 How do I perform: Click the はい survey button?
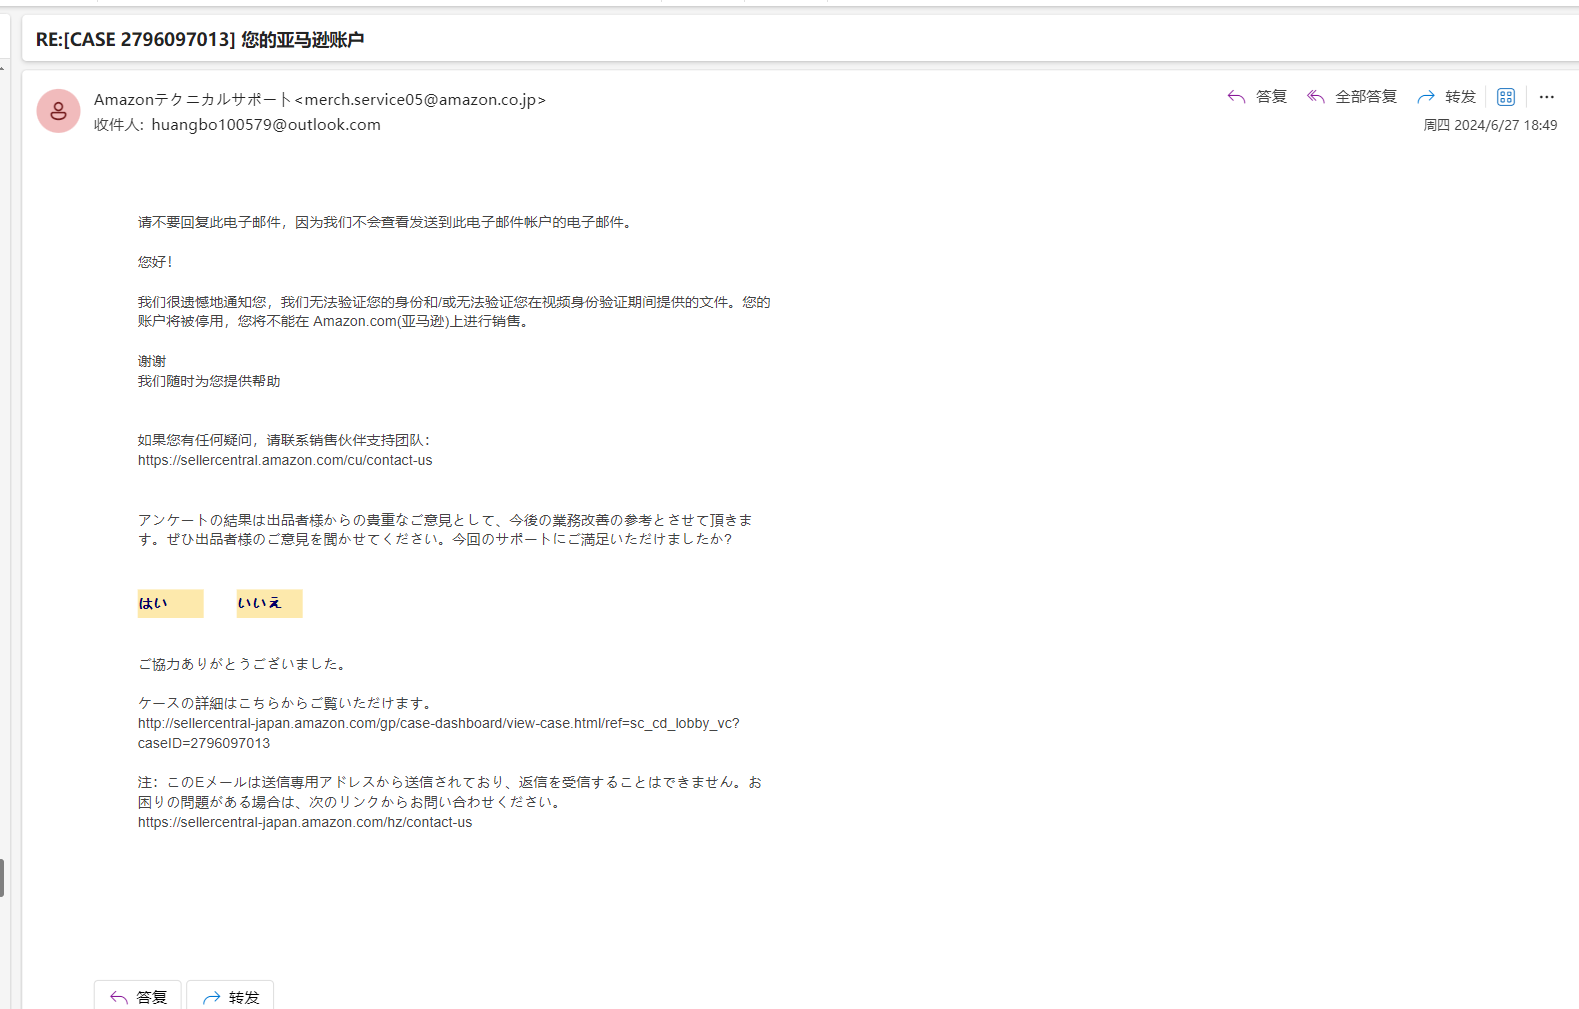coord(170,603)
